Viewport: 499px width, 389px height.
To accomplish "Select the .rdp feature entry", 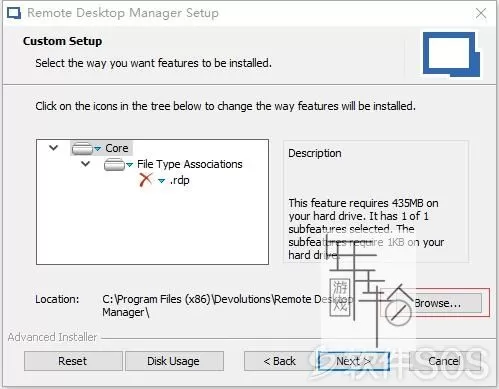I will 180,180.
